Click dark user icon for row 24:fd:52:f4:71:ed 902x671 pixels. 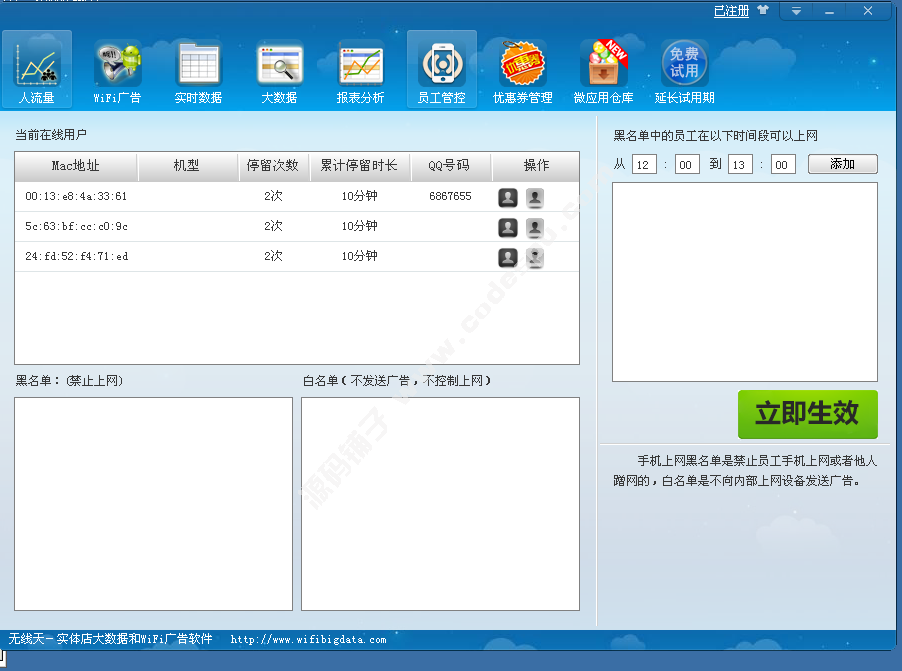507,257
